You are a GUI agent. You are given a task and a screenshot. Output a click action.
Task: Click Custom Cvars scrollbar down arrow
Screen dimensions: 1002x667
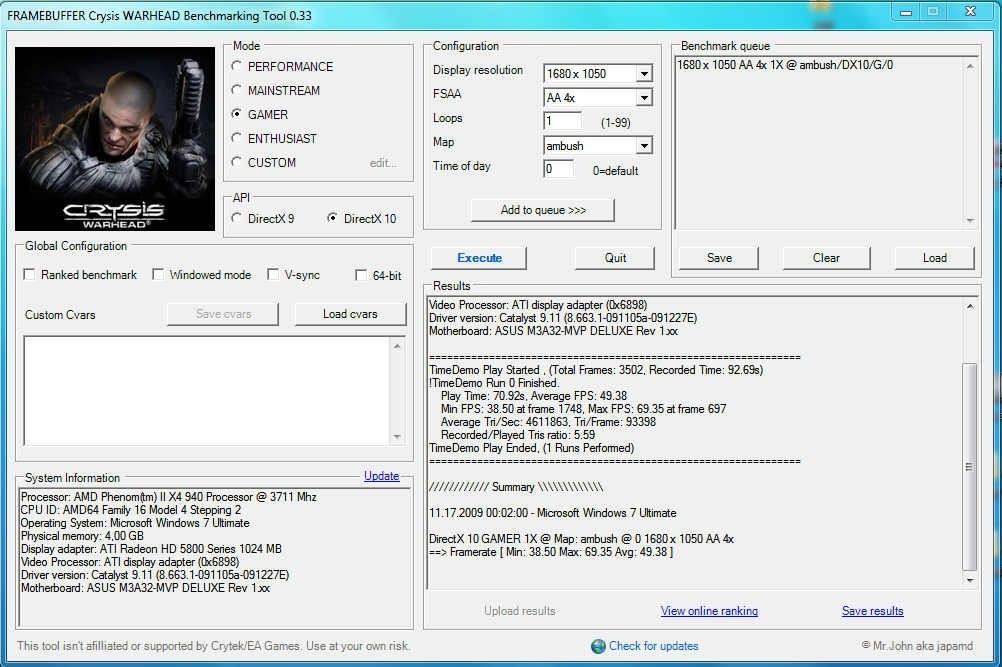397,437
